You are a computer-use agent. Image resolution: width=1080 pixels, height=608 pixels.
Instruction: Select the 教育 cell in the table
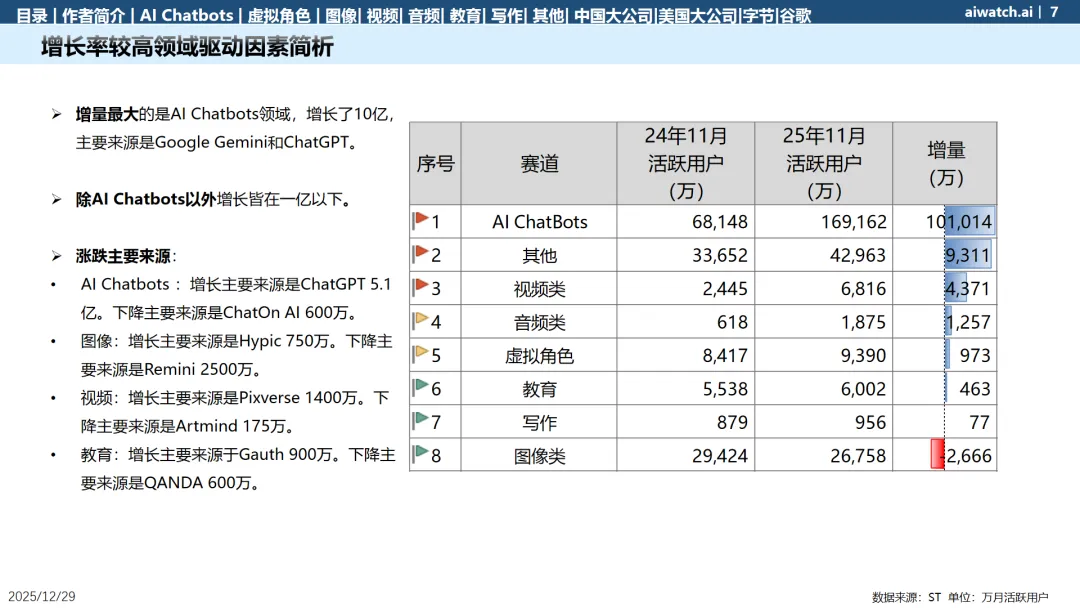coord(539,389)
